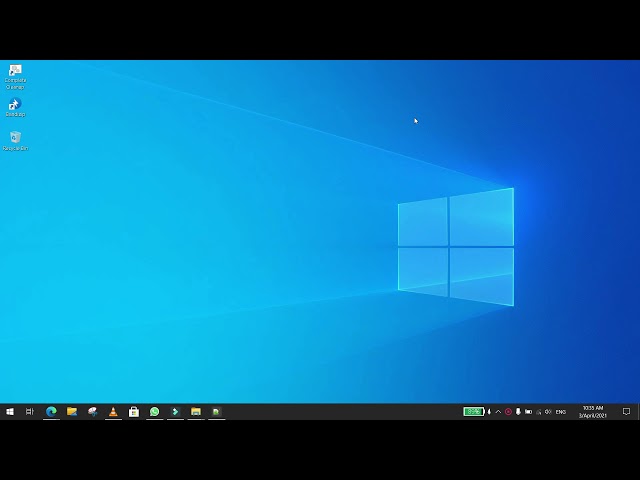Screen dimensions: 640x480
Task: Open the yellow folder icon beside Edge
Action: (72, 411)
